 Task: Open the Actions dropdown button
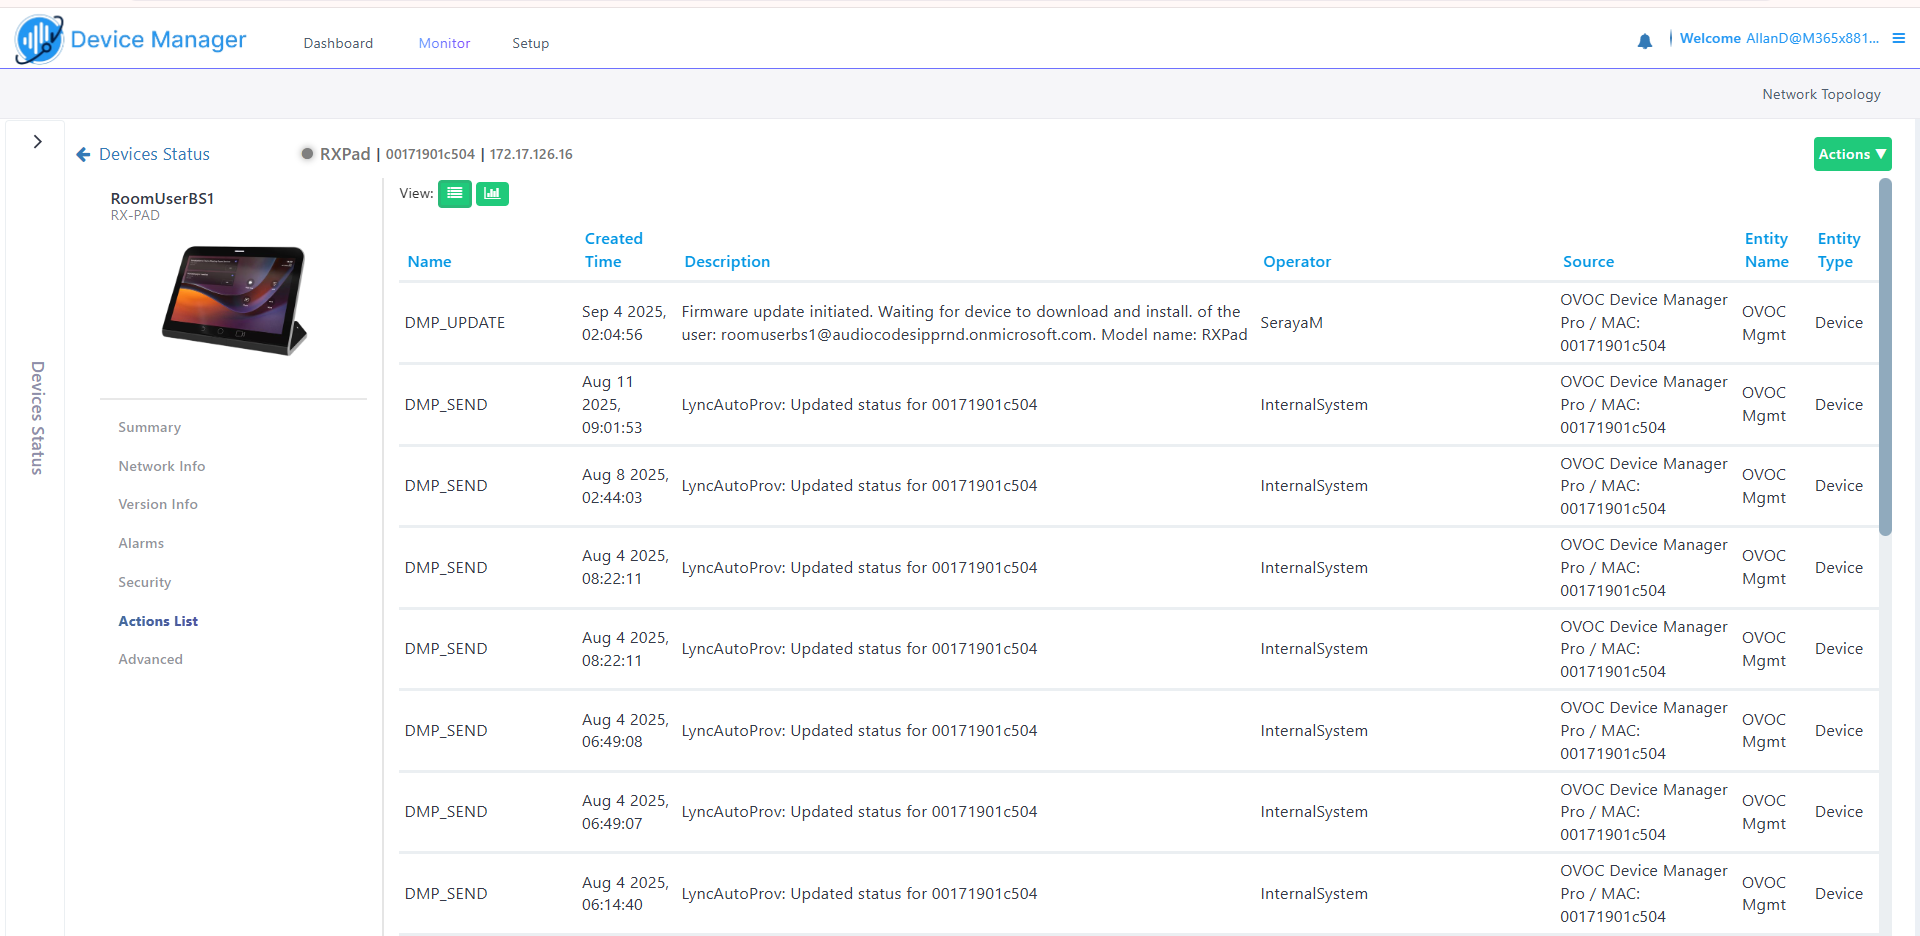pos(1851,154)
